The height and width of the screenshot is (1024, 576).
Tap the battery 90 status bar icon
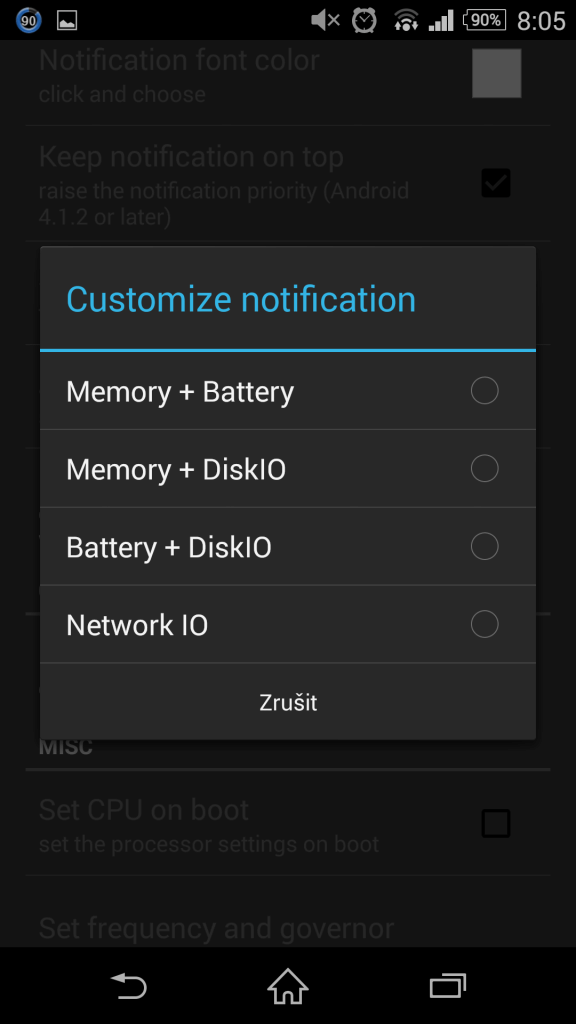tap(485, 20)
